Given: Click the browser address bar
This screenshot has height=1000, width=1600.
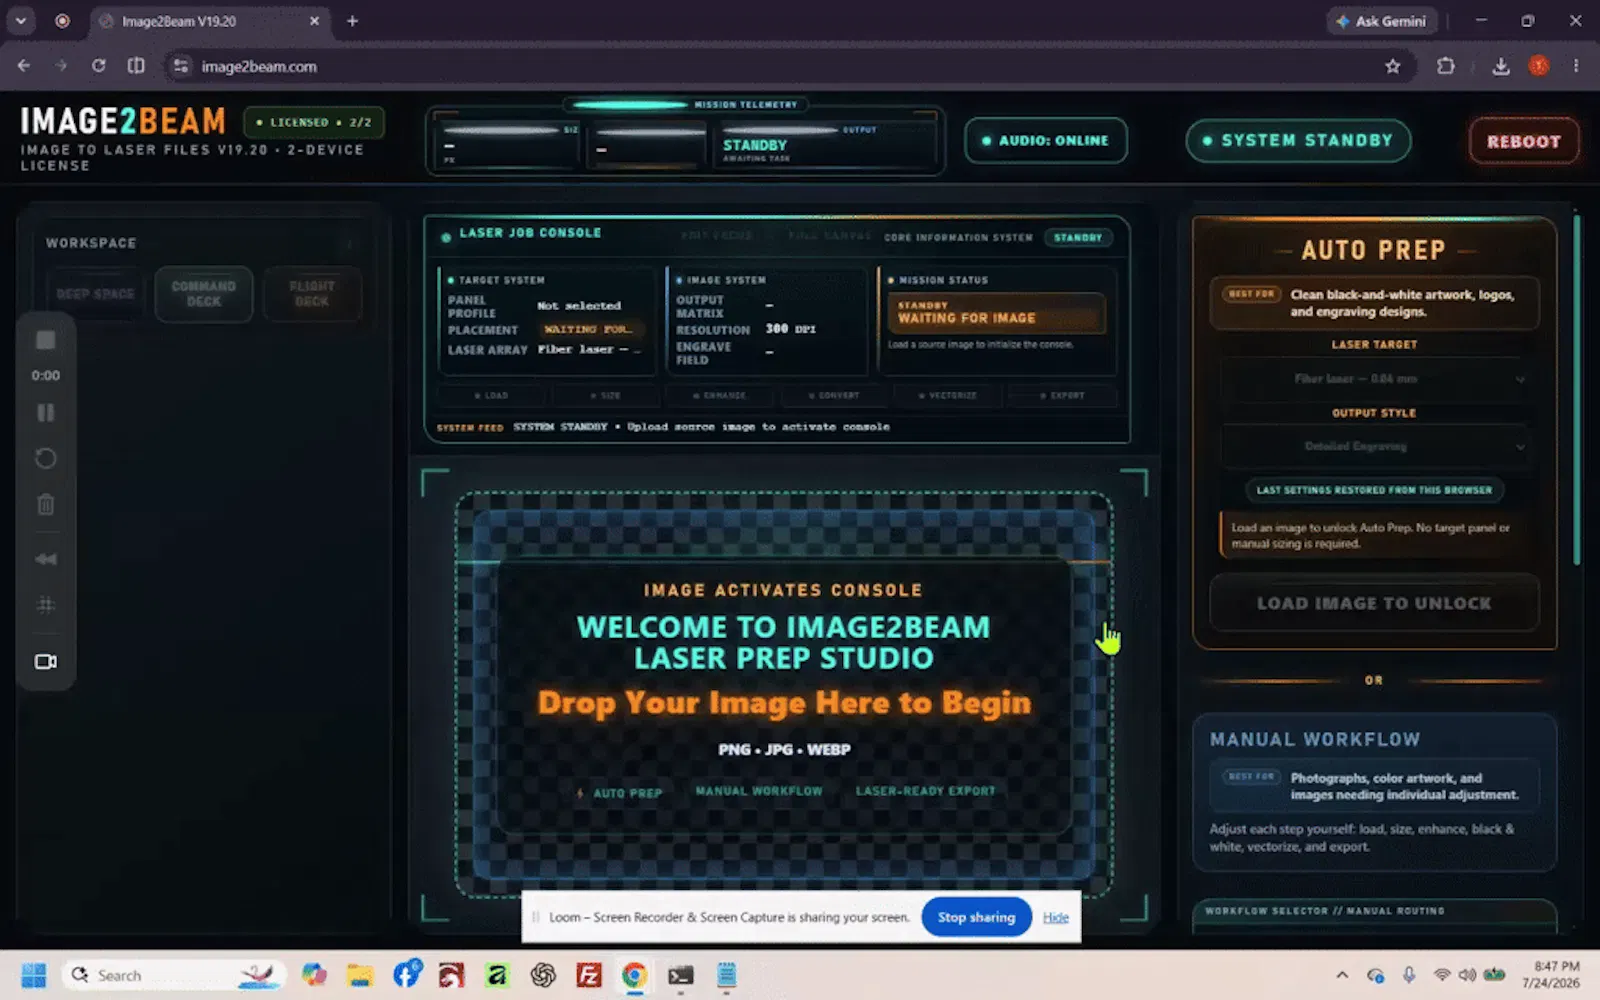Looking at the screenshot, I should (780, 66).
